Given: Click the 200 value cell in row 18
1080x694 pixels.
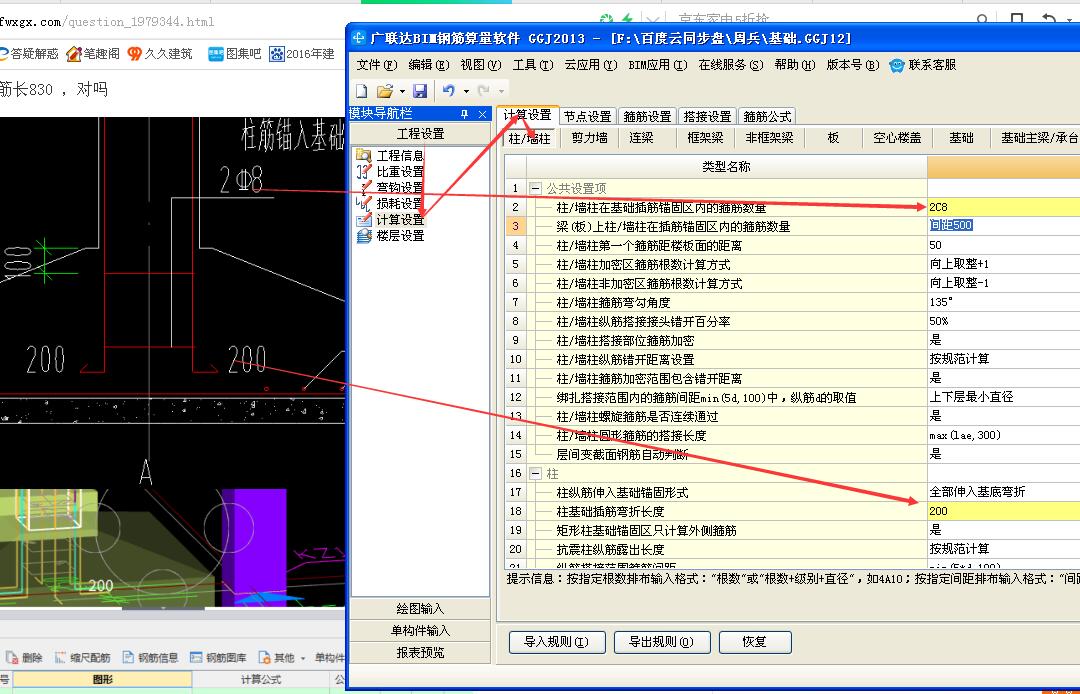Looking at the screenshot, I should (x=1004, y=511).
